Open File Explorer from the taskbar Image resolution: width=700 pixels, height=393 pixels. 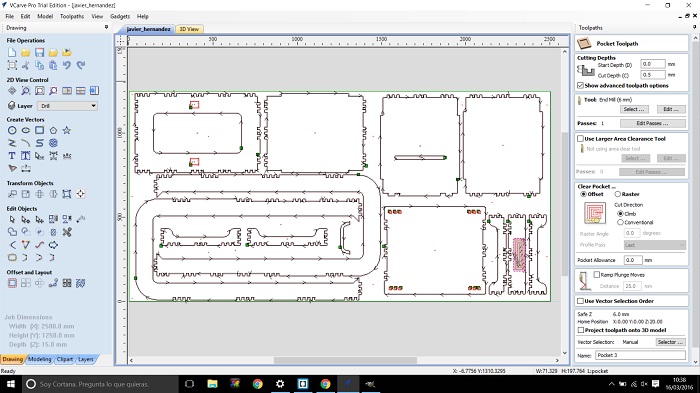(212, 384)
